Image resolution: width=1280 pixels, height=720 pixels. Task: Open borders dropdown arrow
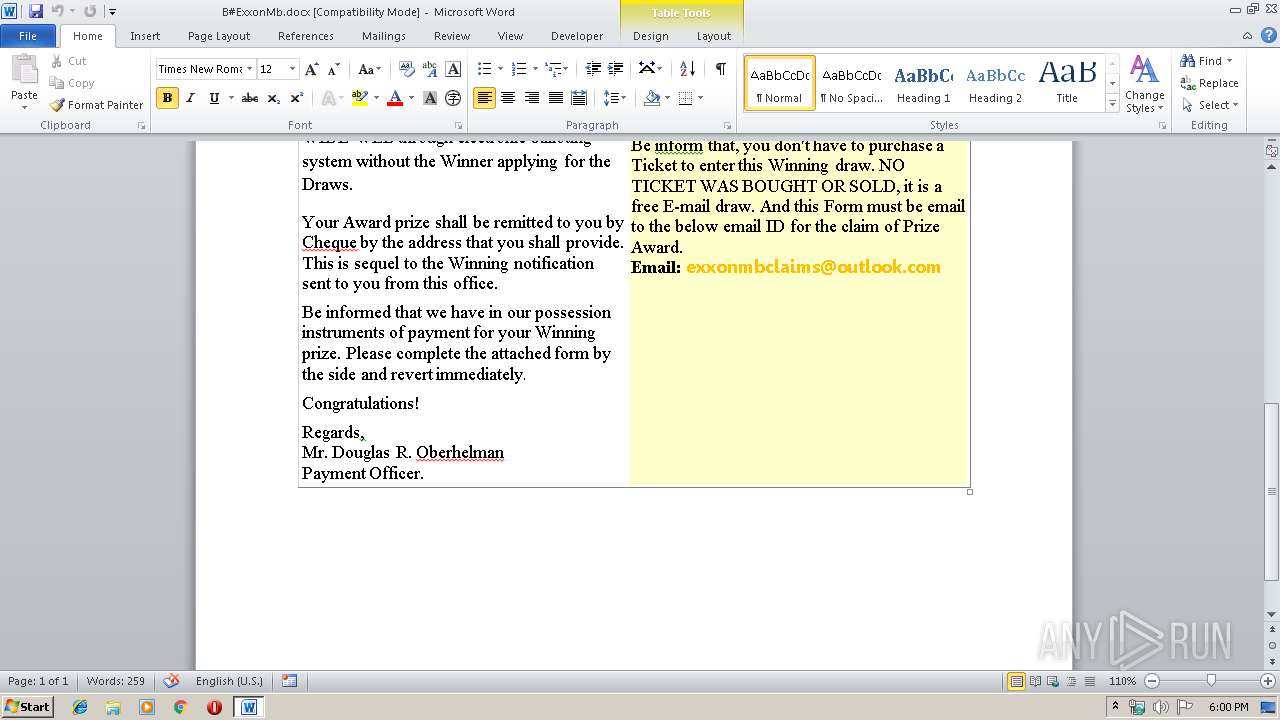point(700,98)
